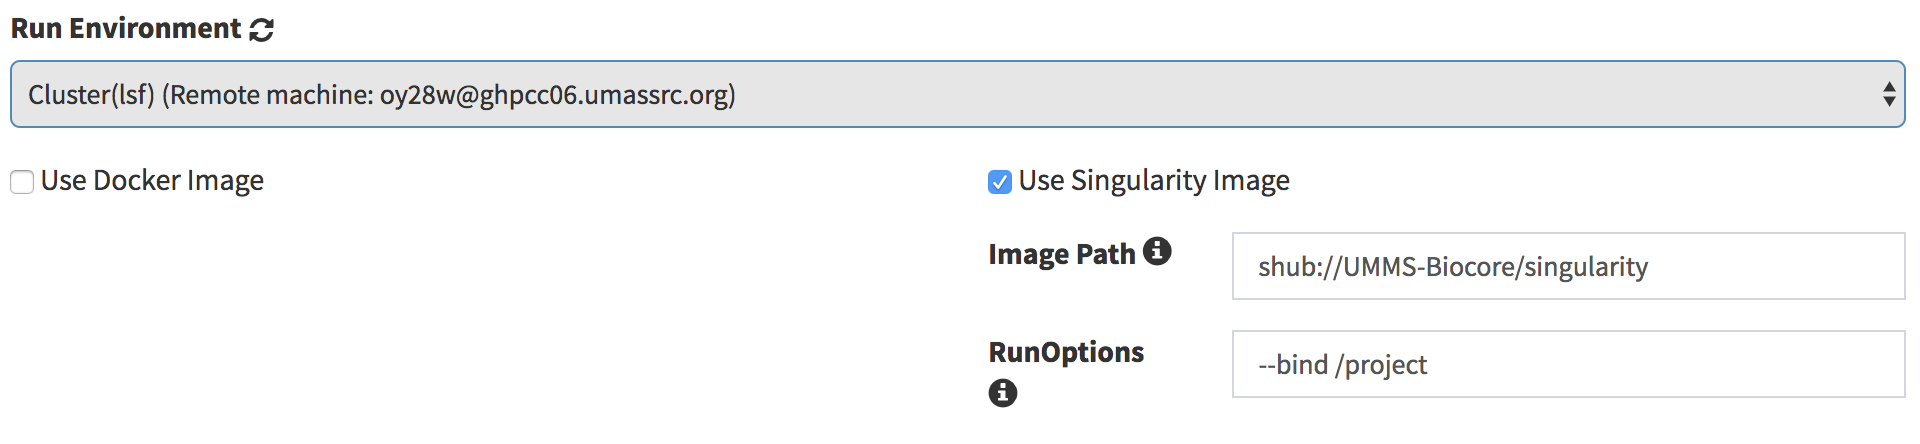Focus the RunOptions text field

point(1568,364)
